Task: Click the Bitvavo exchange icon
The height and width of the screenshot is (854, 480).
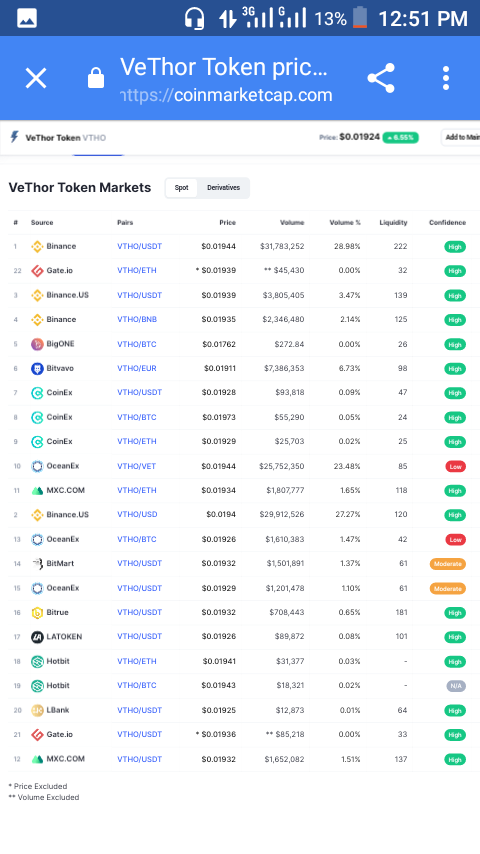Action: (x=37, y=369)
